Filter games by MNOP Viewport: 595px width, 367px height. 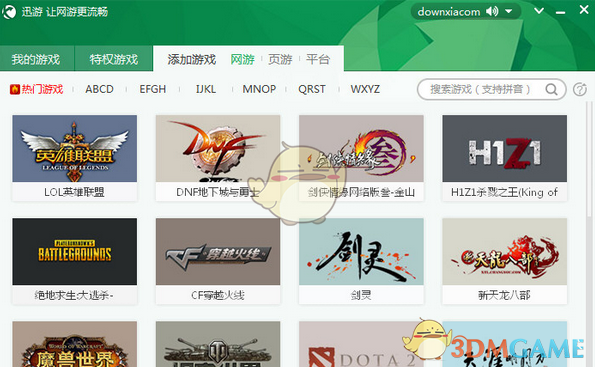259,89
